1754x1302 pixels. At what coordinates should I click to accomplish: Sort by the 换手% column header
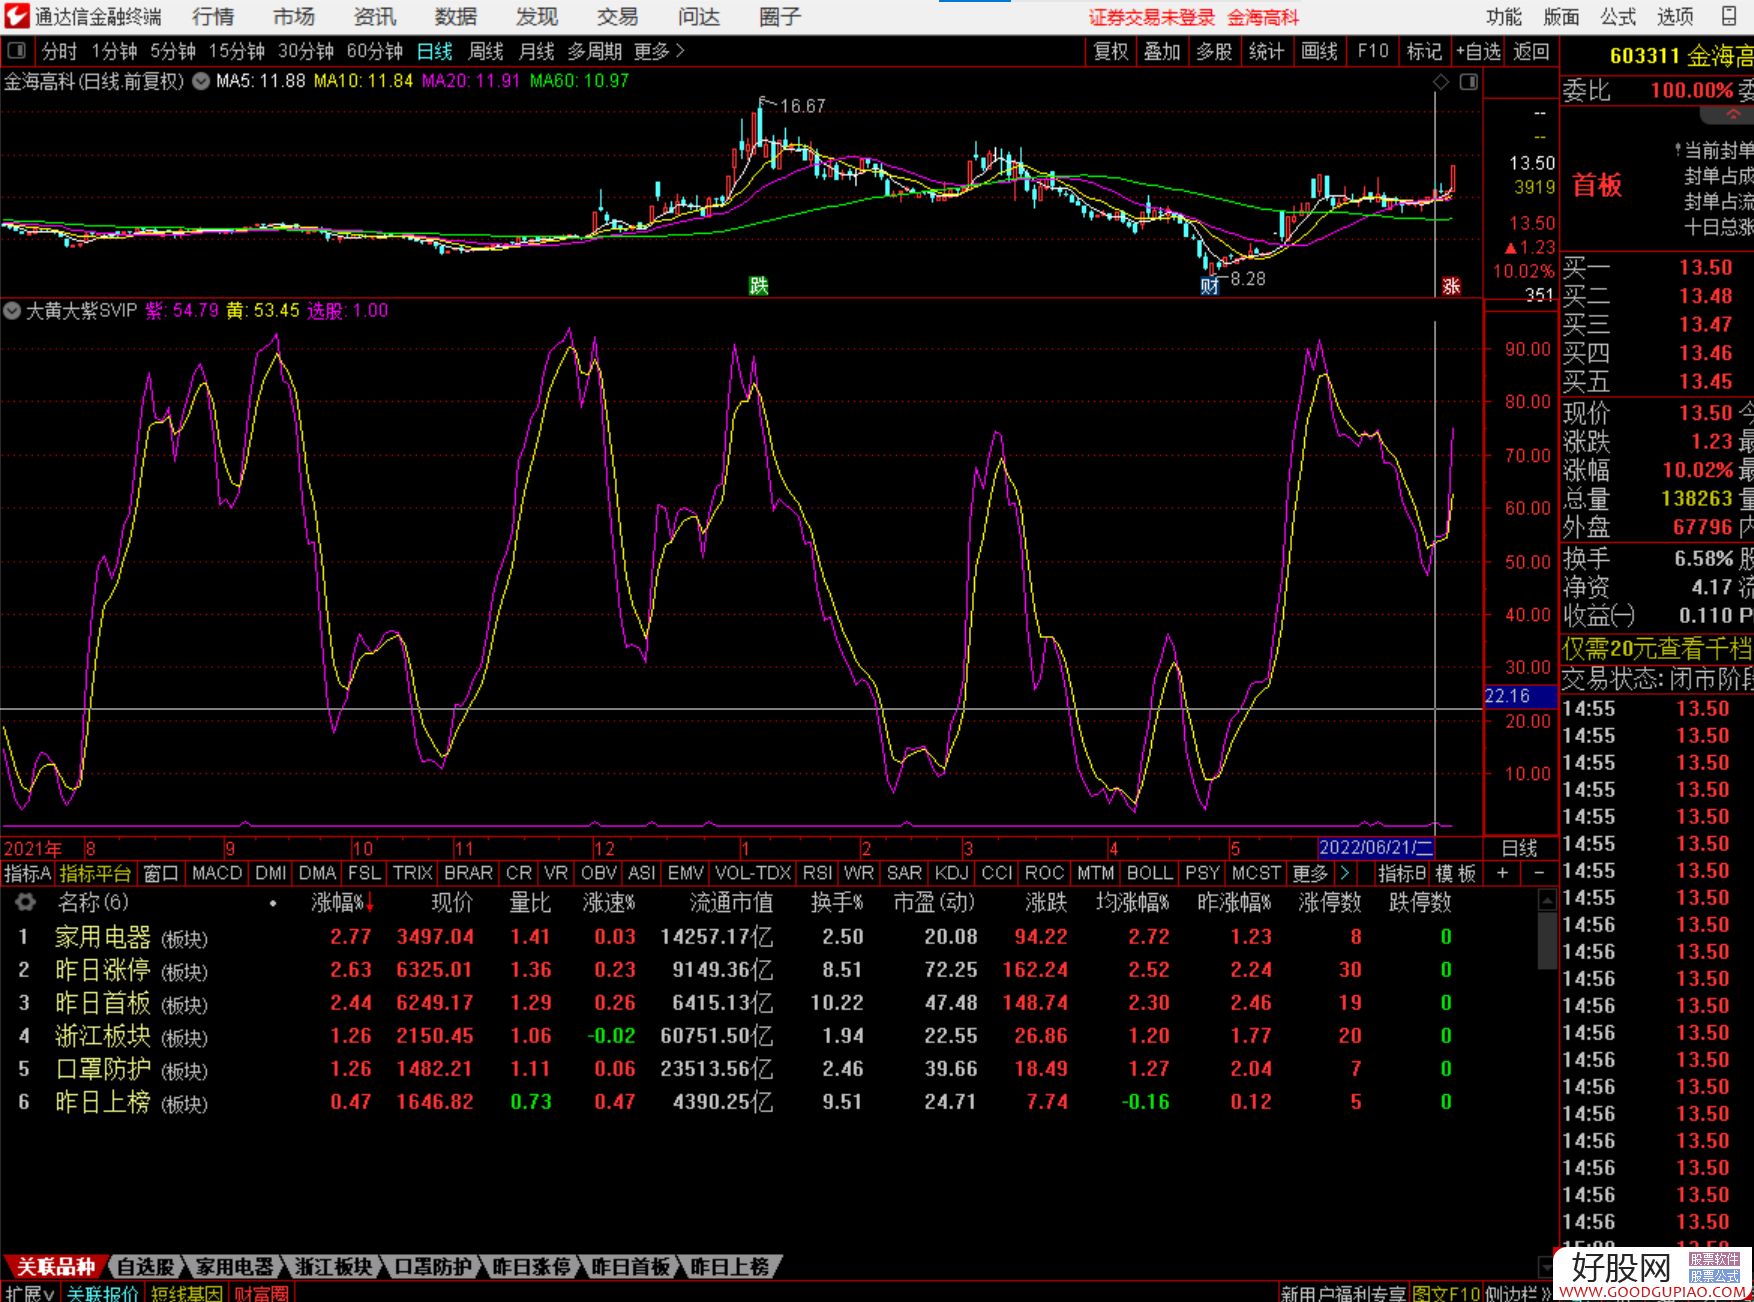(x=837, y=903)
